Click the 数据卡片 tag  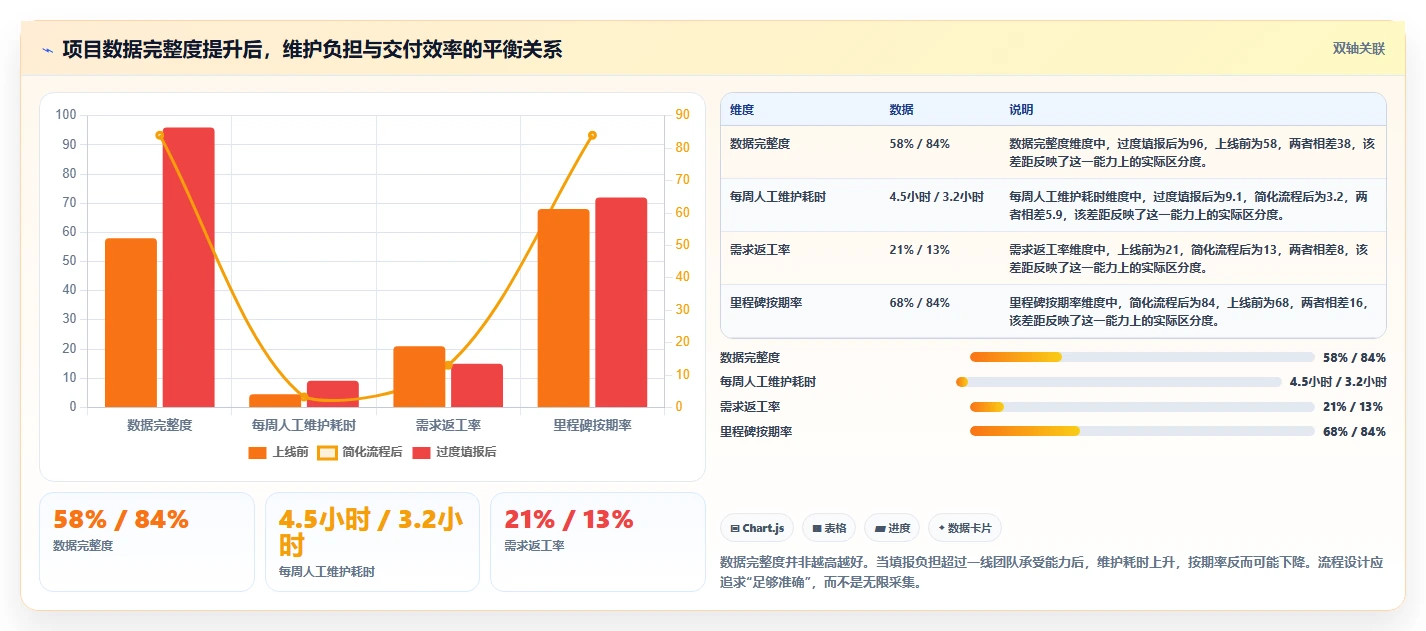(965, 528)
